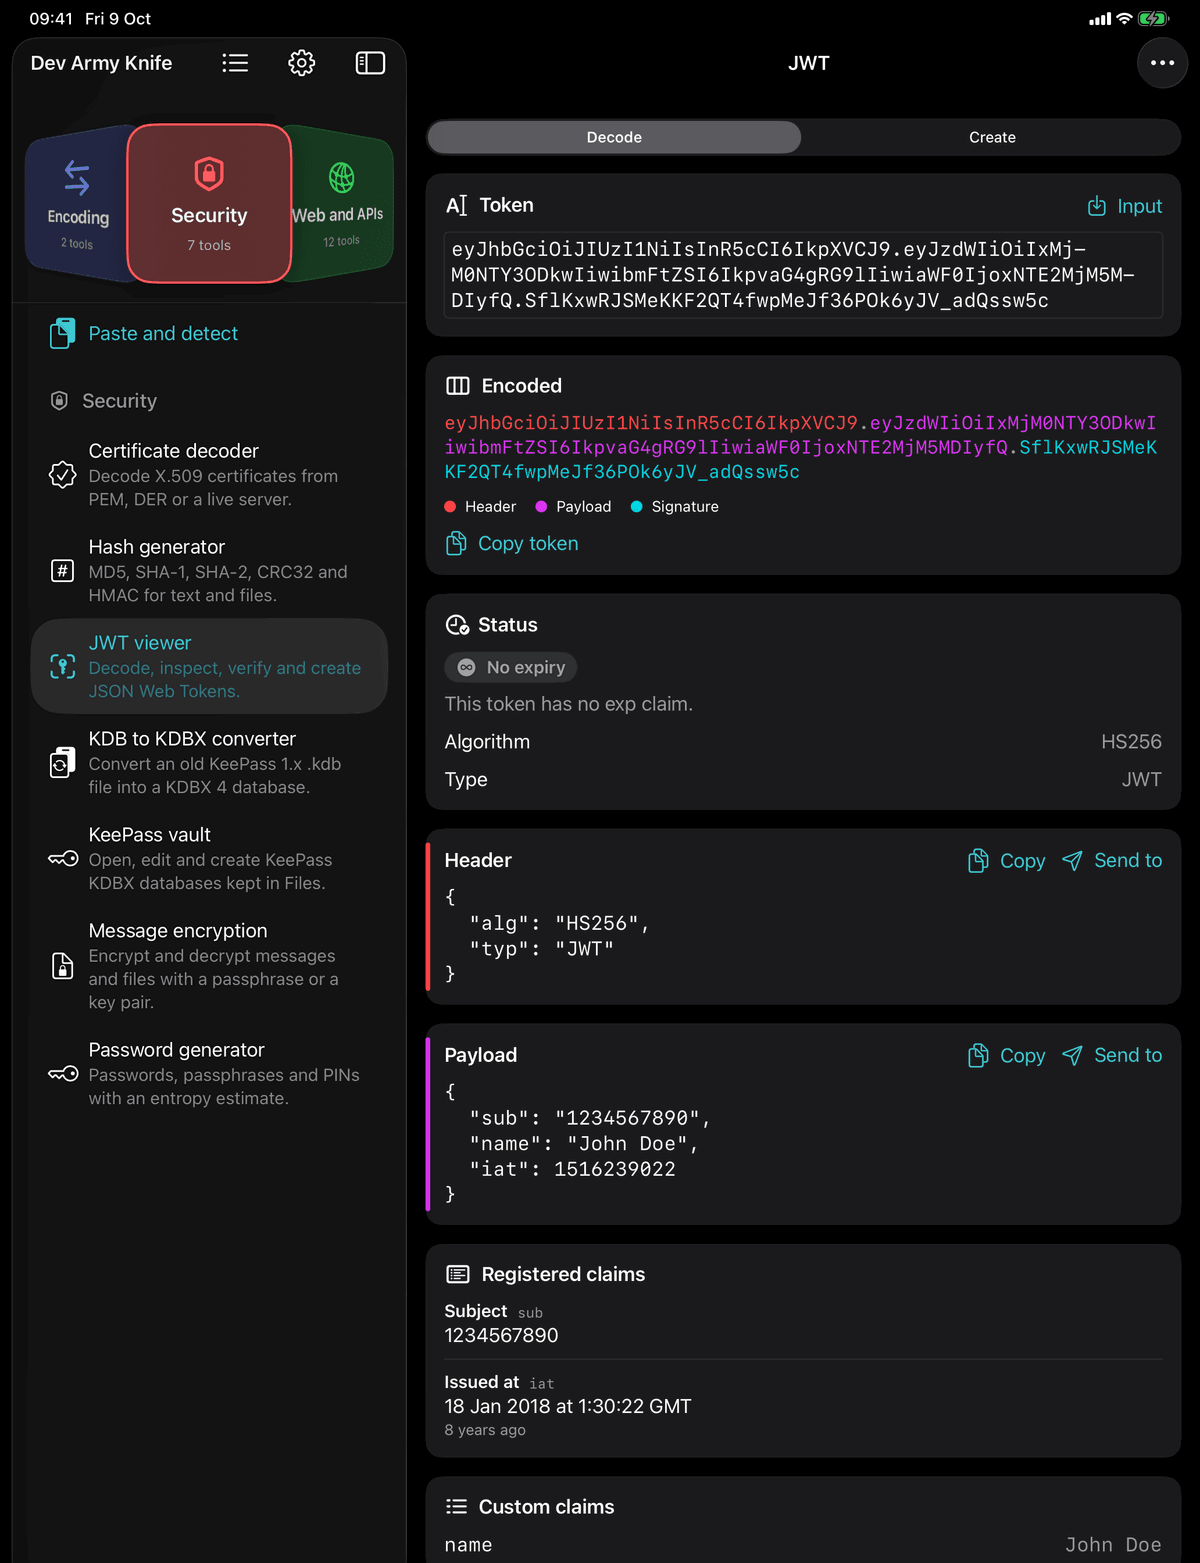
Task: Click the Header Copy document icon
Action: point(978,861)
